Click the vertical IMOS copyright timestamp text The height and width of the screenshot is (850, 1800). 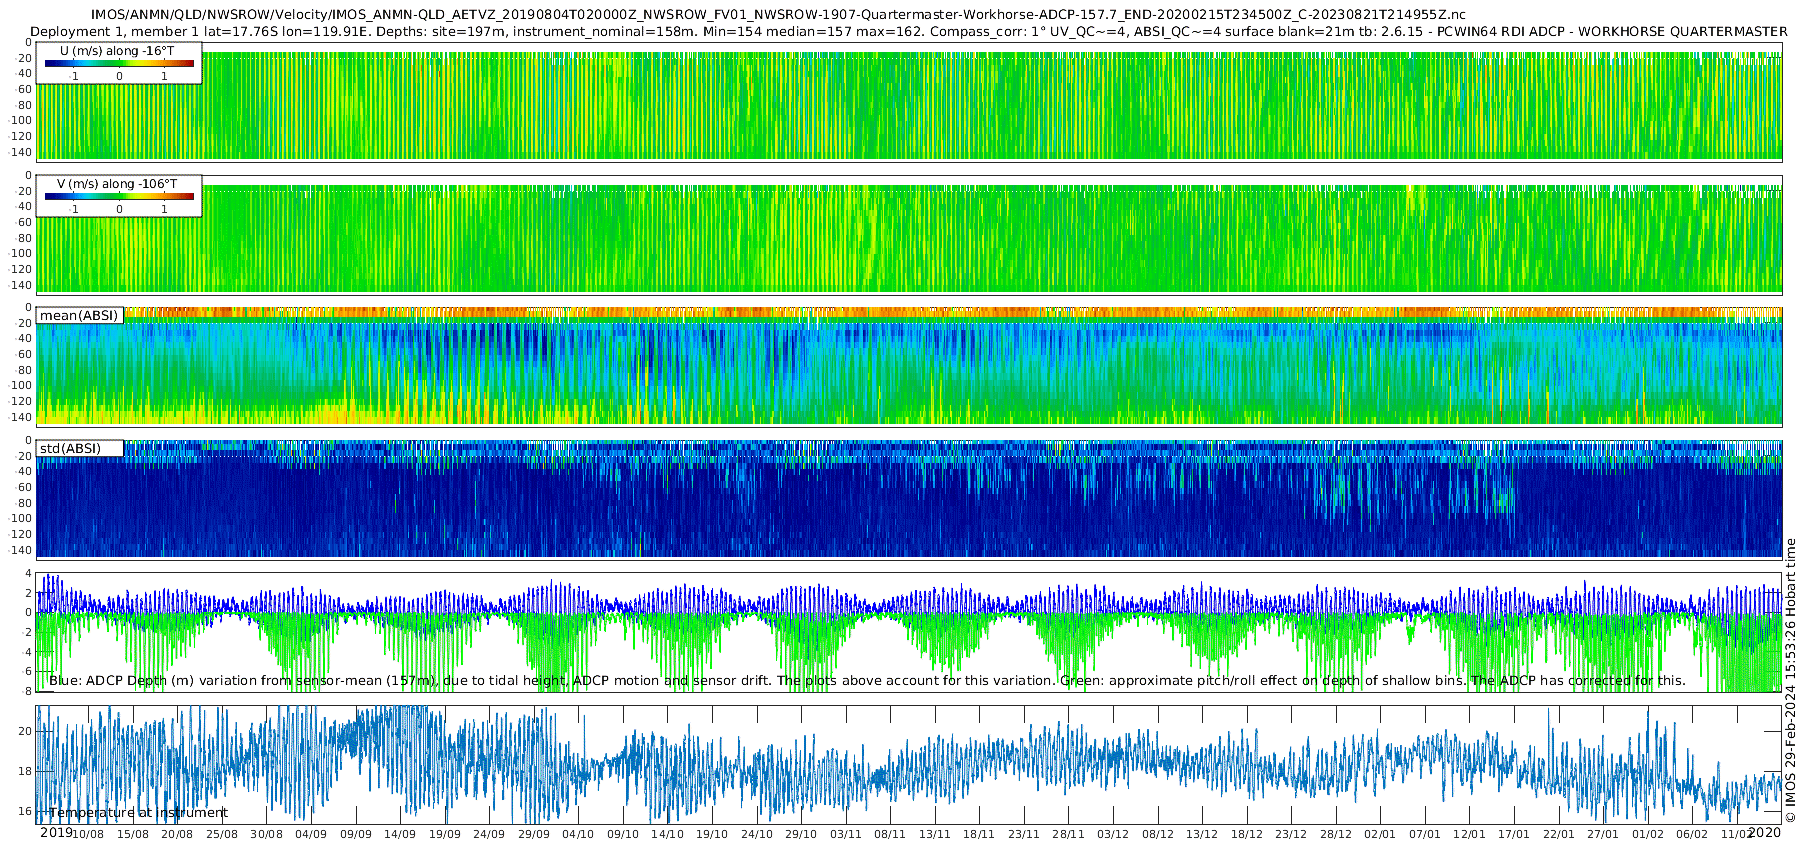[x=1791, y=681]
